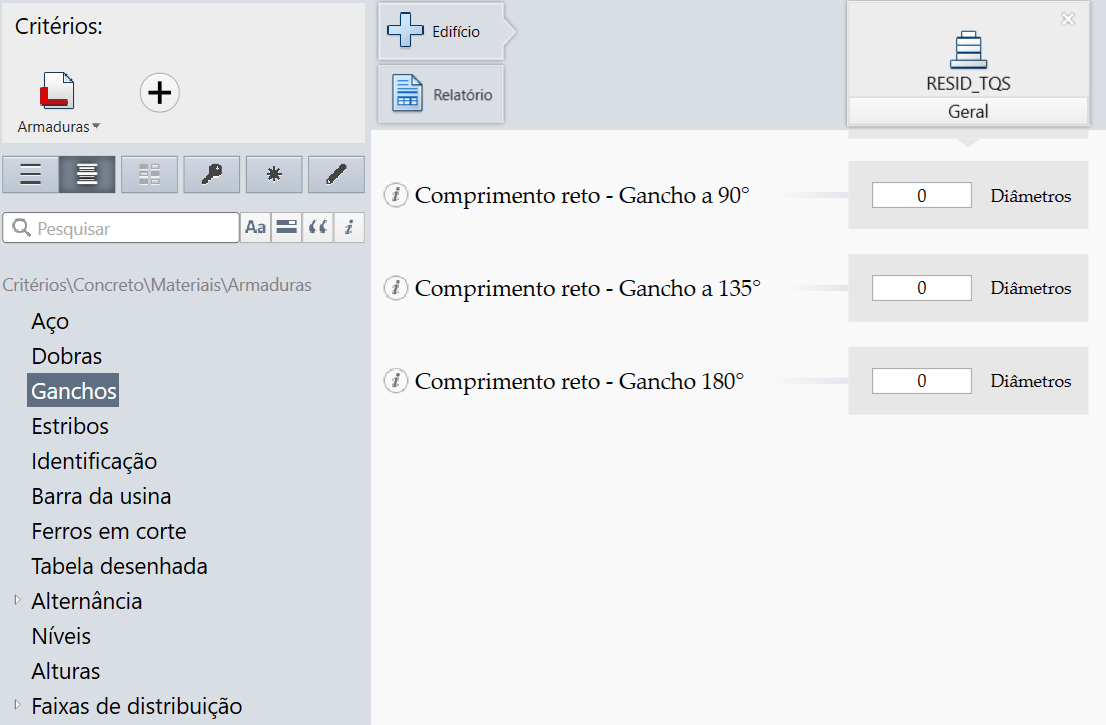
Task: Expand the Faixas de distribuição node
Action: 17,705
